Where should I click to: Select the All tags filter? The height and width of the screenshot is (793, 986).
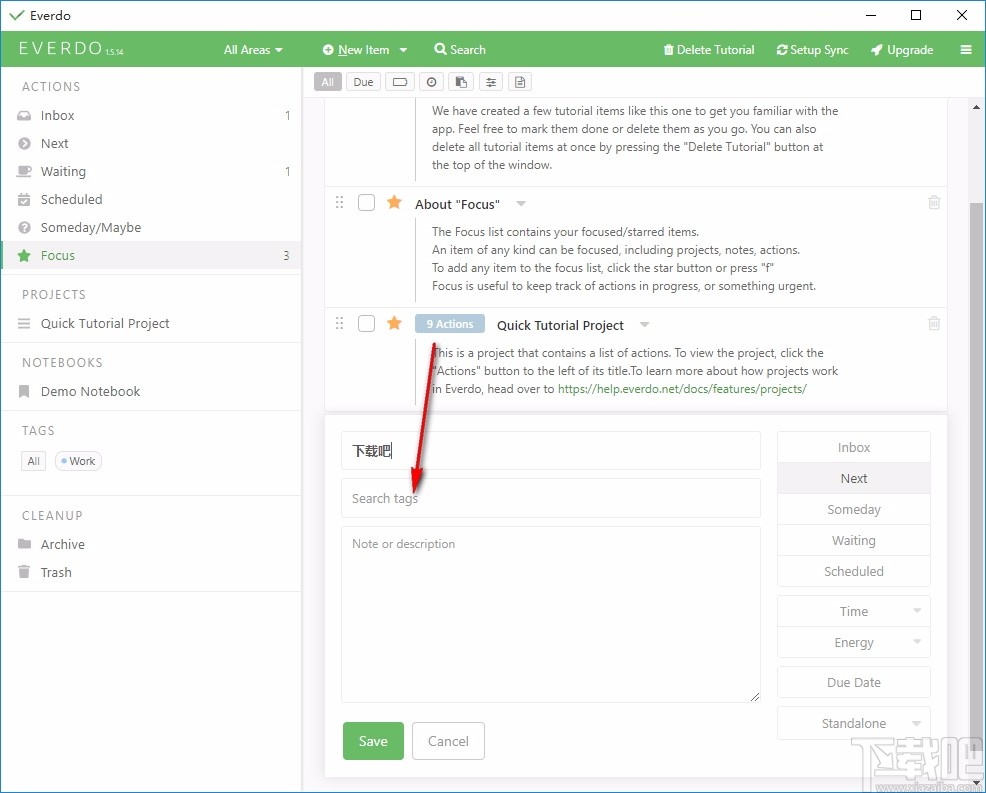[x=33, y=461]
